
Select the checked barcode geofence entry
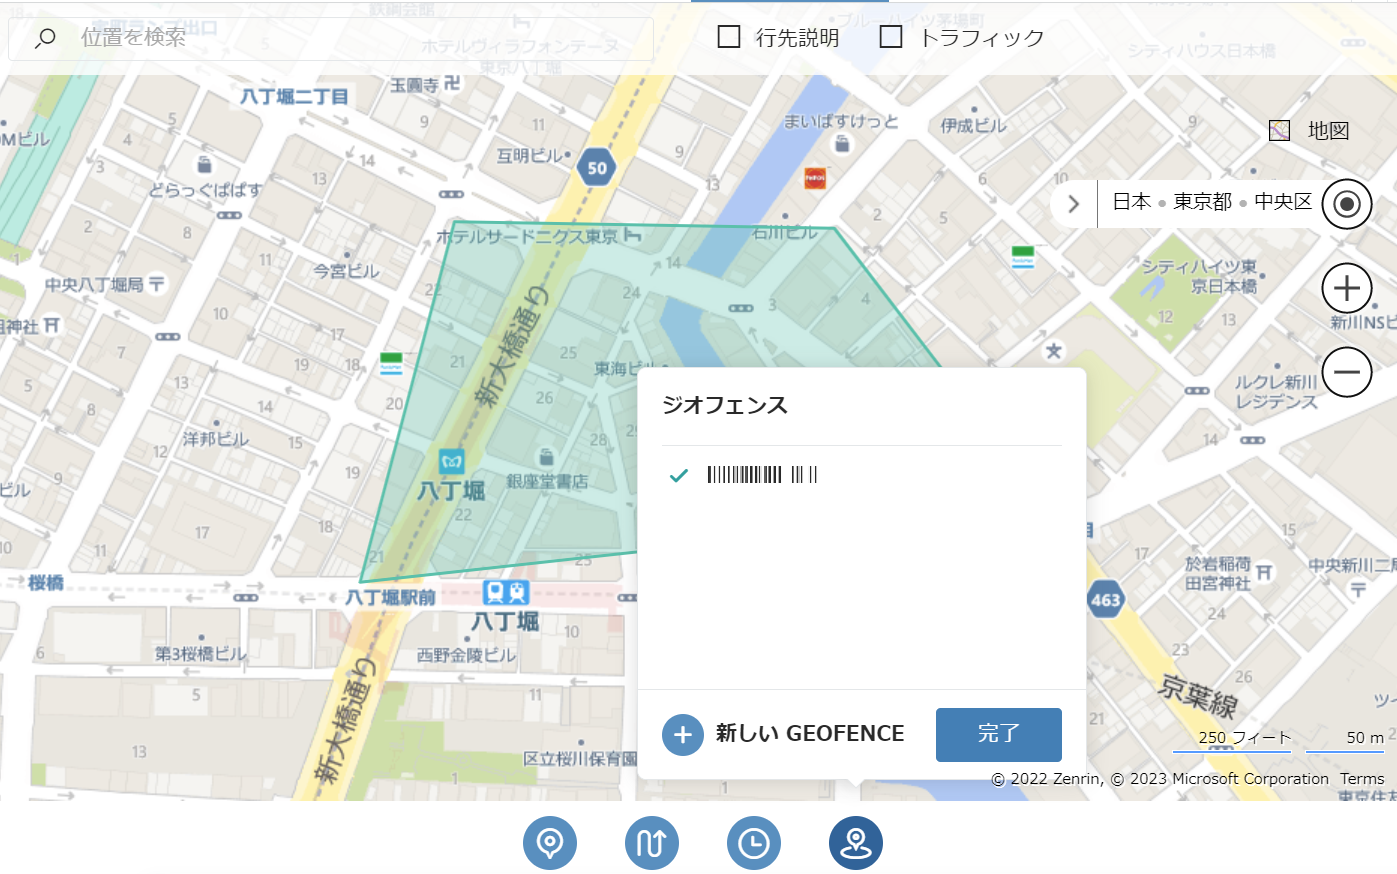(x=862, y=475)
